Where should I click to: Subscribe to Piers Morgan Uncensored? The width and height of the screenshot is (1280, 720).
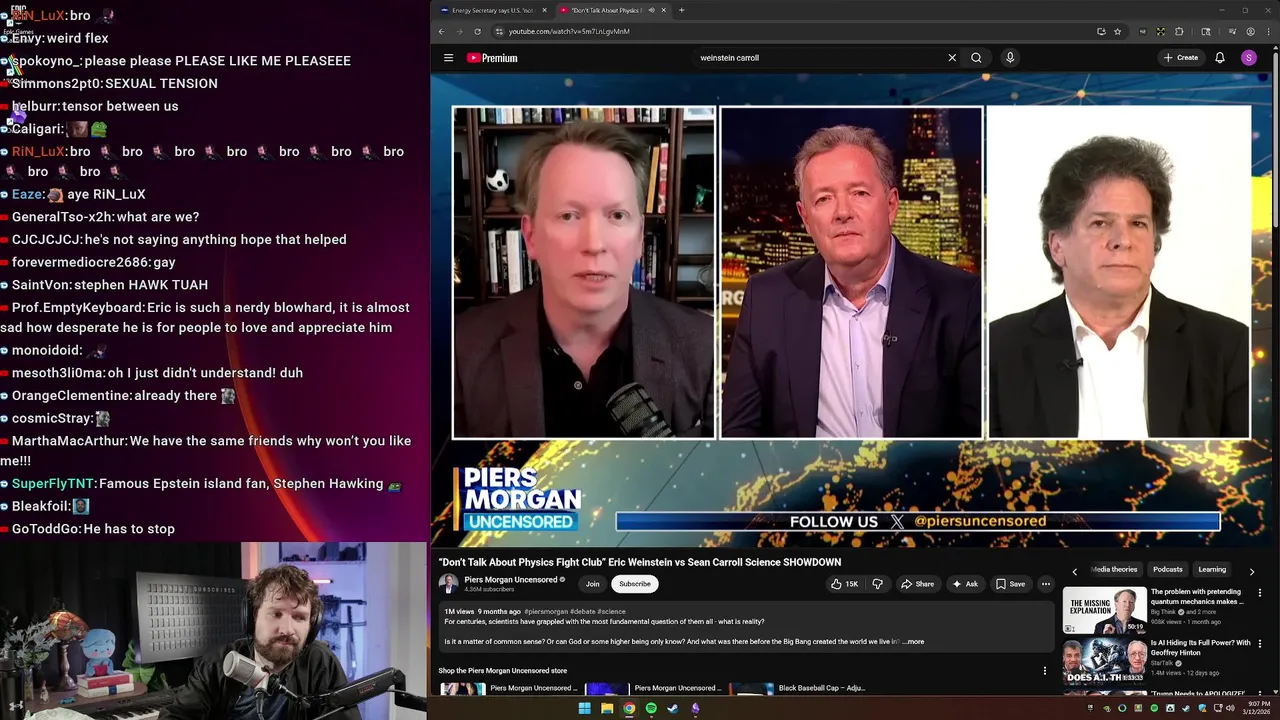tap(634, 584)
